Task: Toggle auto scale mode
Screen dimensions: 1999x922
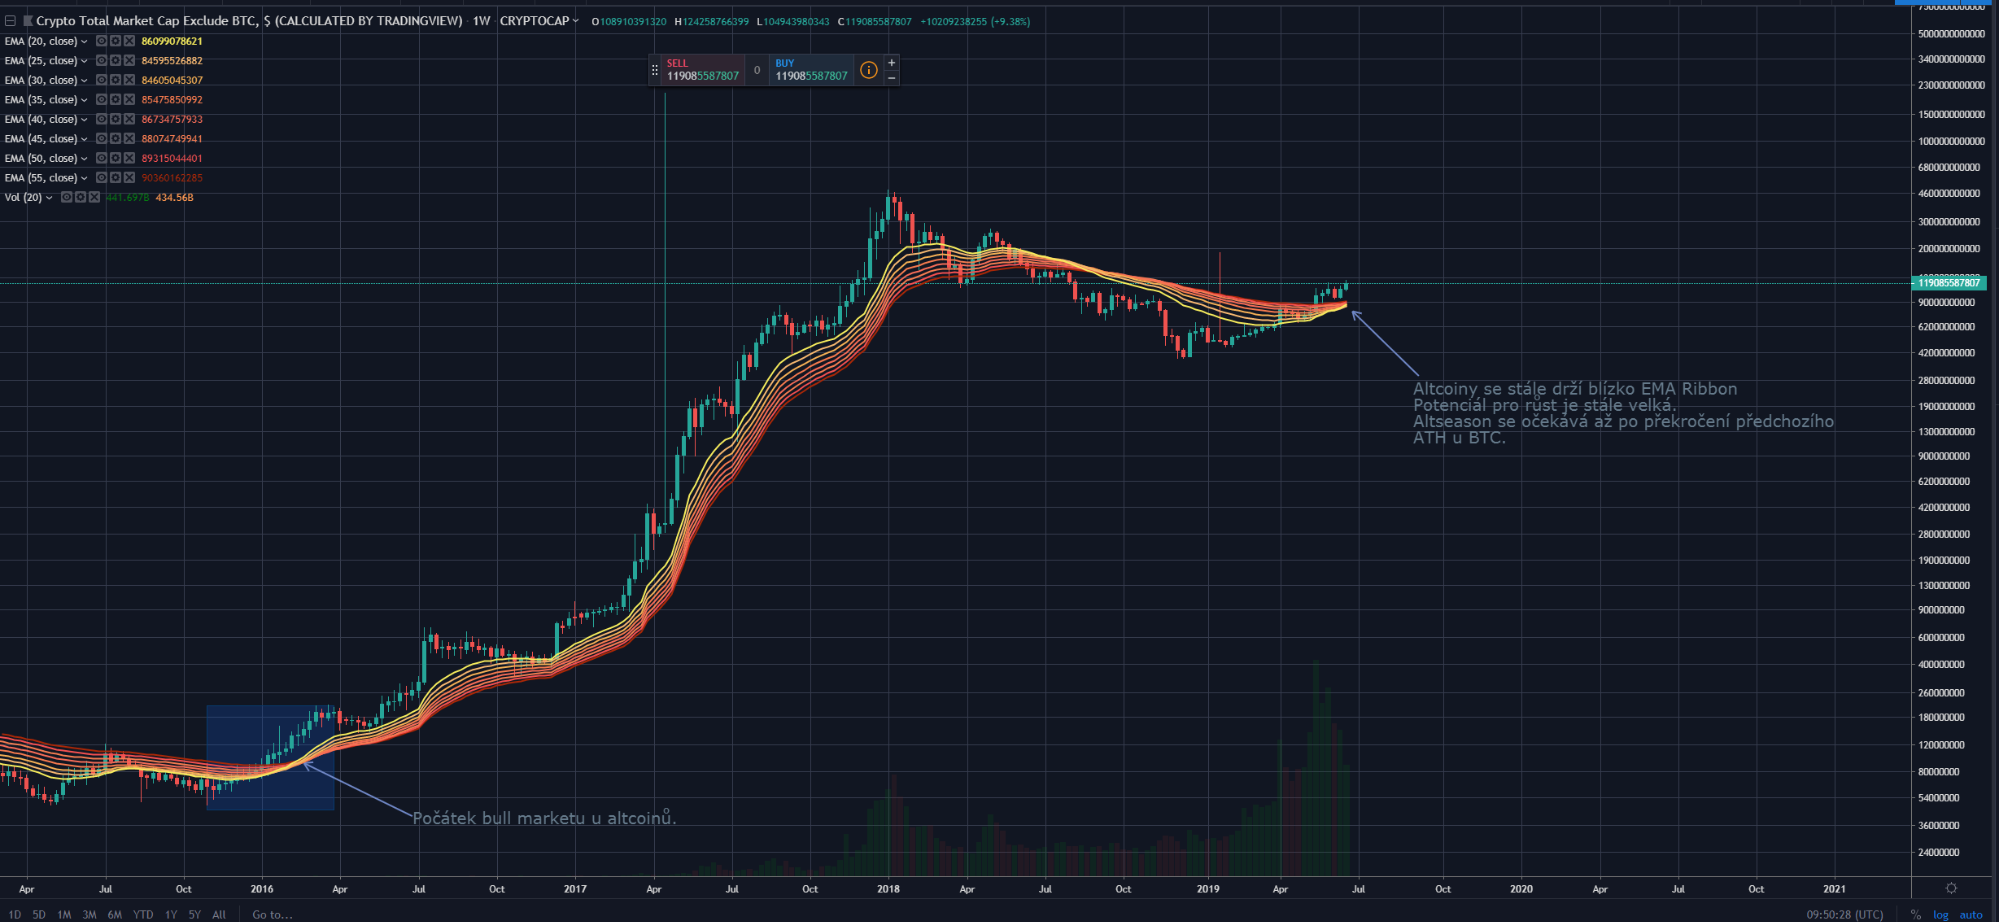Action: pyautogui.click(x=1971, y=914)
